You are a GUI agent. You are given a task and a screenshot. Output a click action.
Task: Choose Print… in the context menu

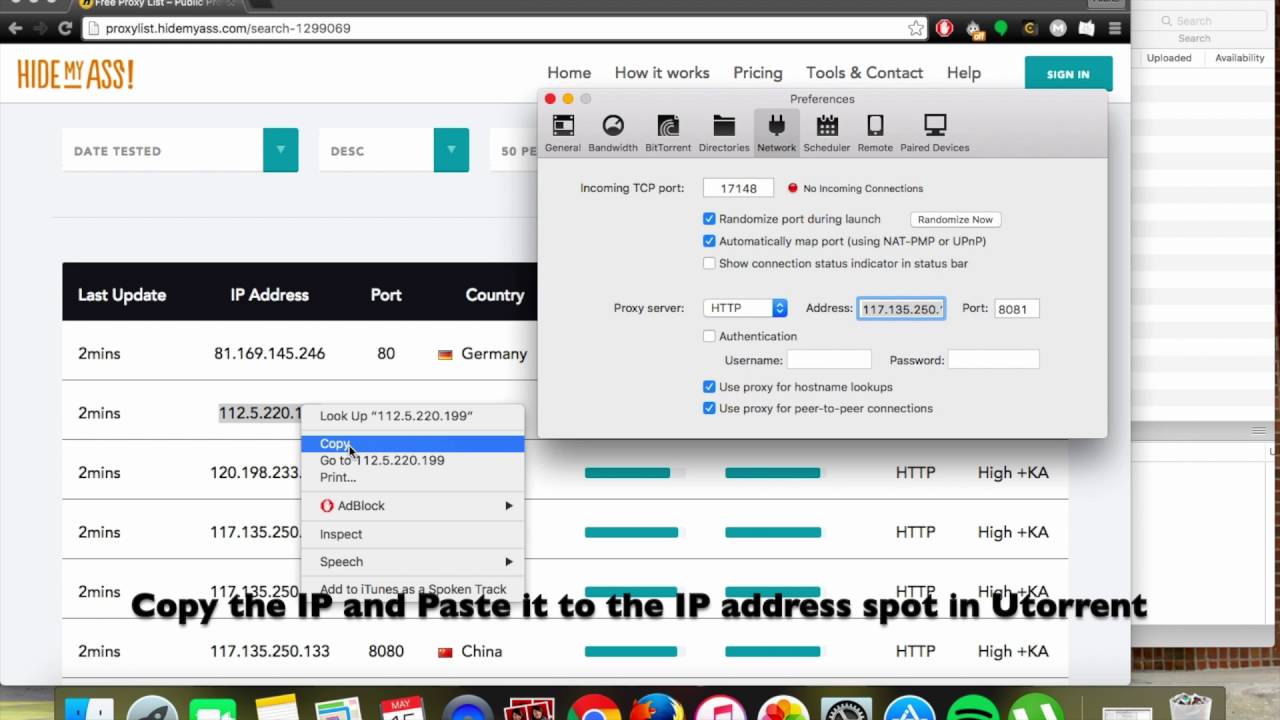tap(412, 477)
